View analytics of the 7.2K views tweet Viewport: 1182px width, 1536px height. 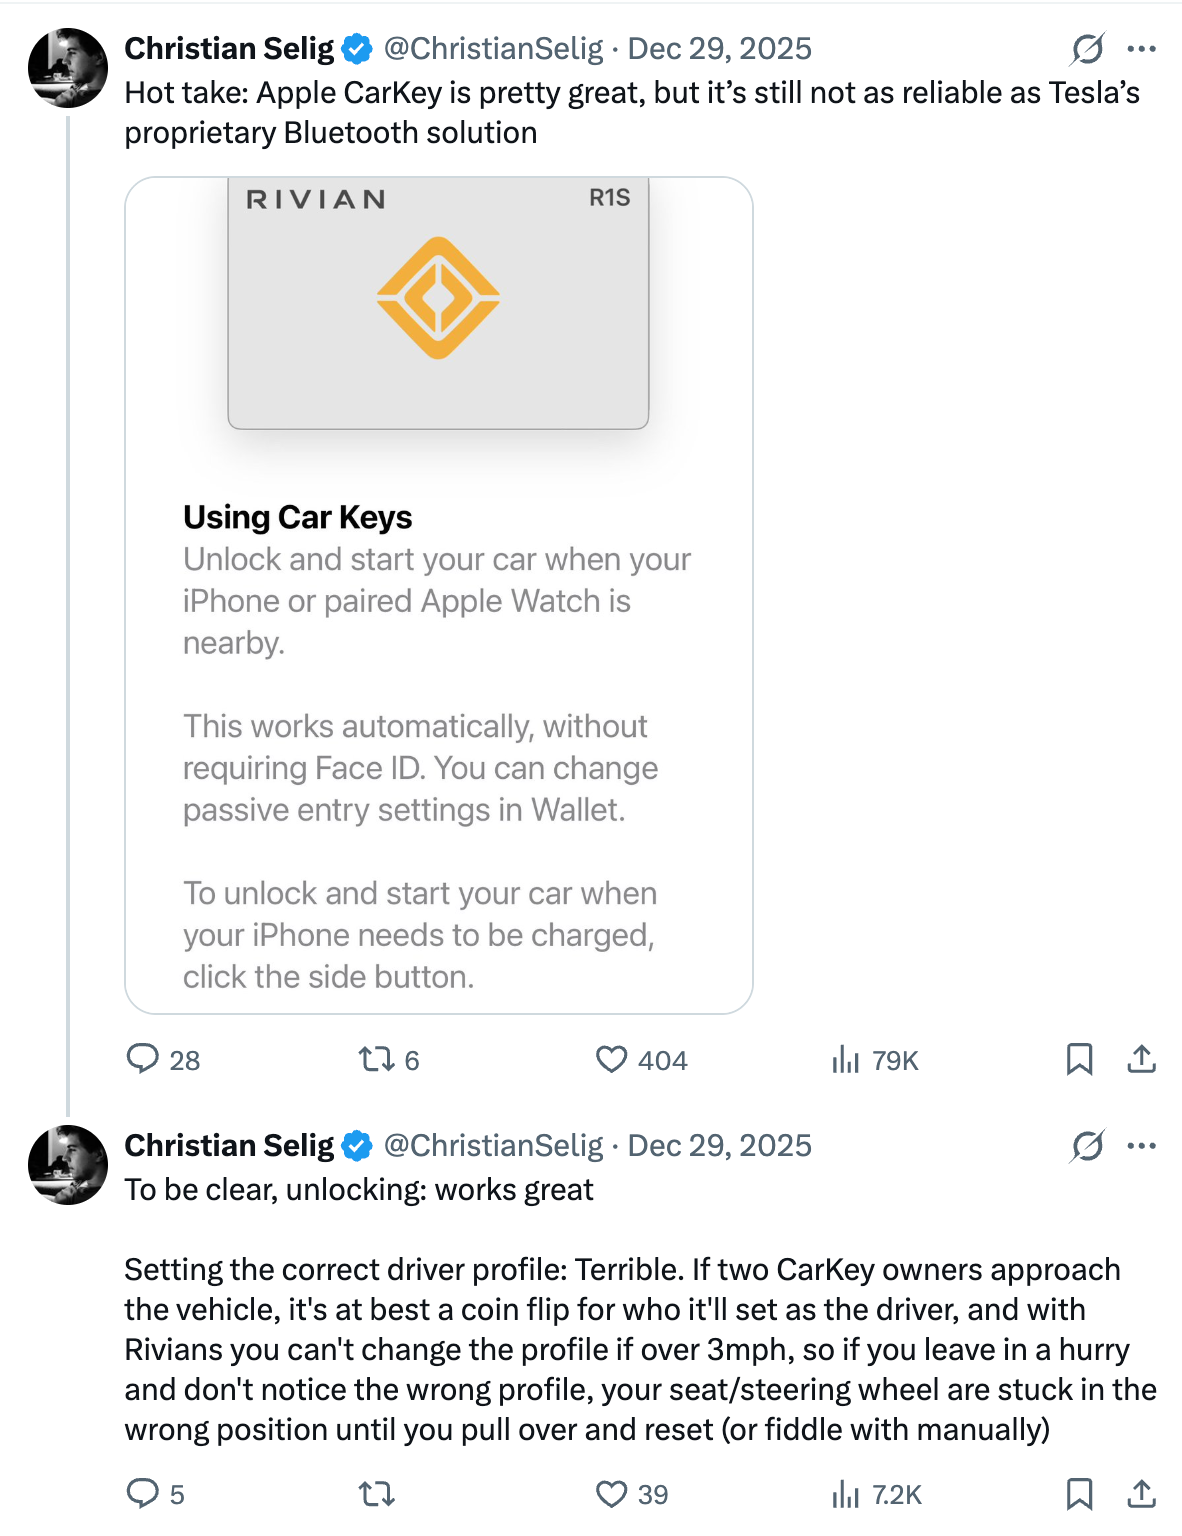876,1493
